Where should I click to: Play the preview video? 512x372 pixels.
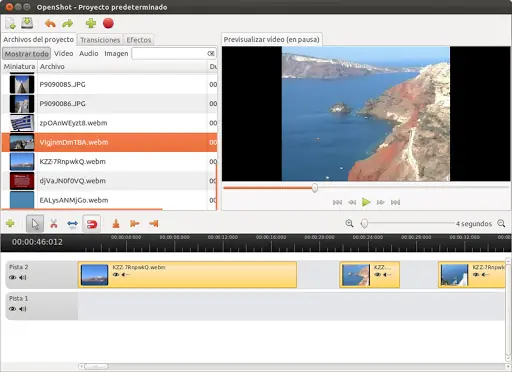point(366,202)
